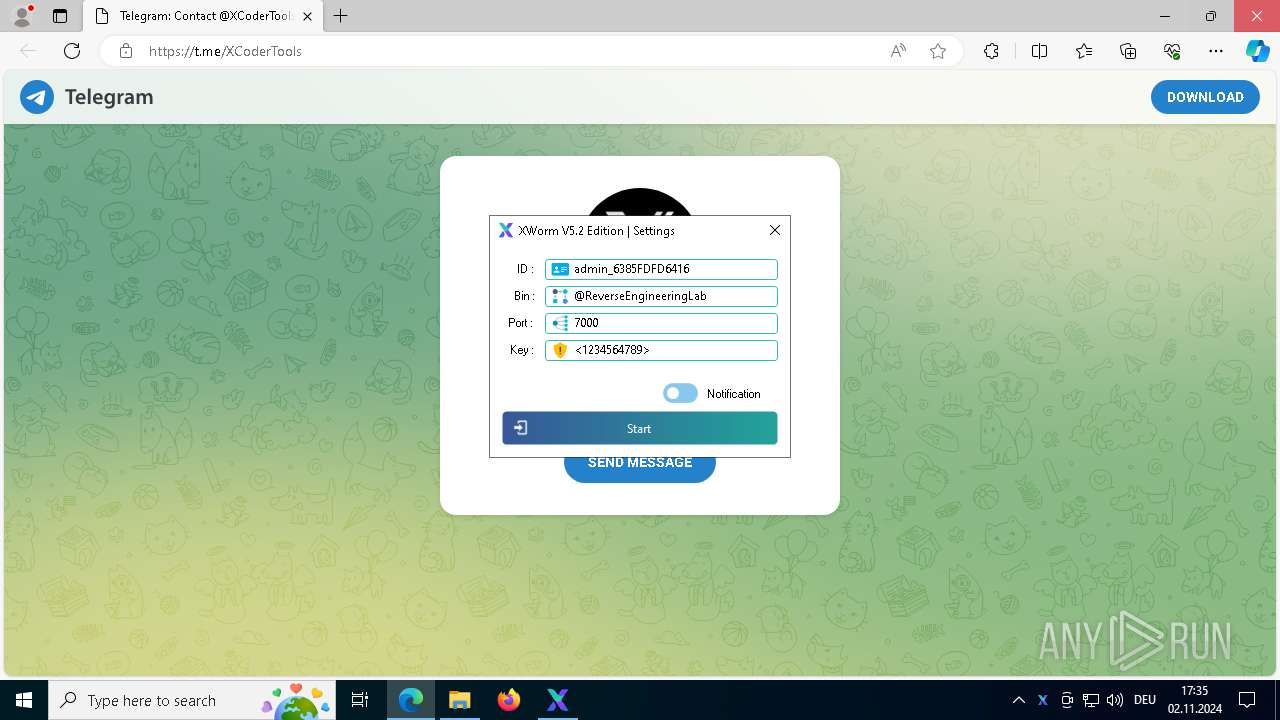Edit the Bin field @ReverseEngineeringLab

[661, 296]
